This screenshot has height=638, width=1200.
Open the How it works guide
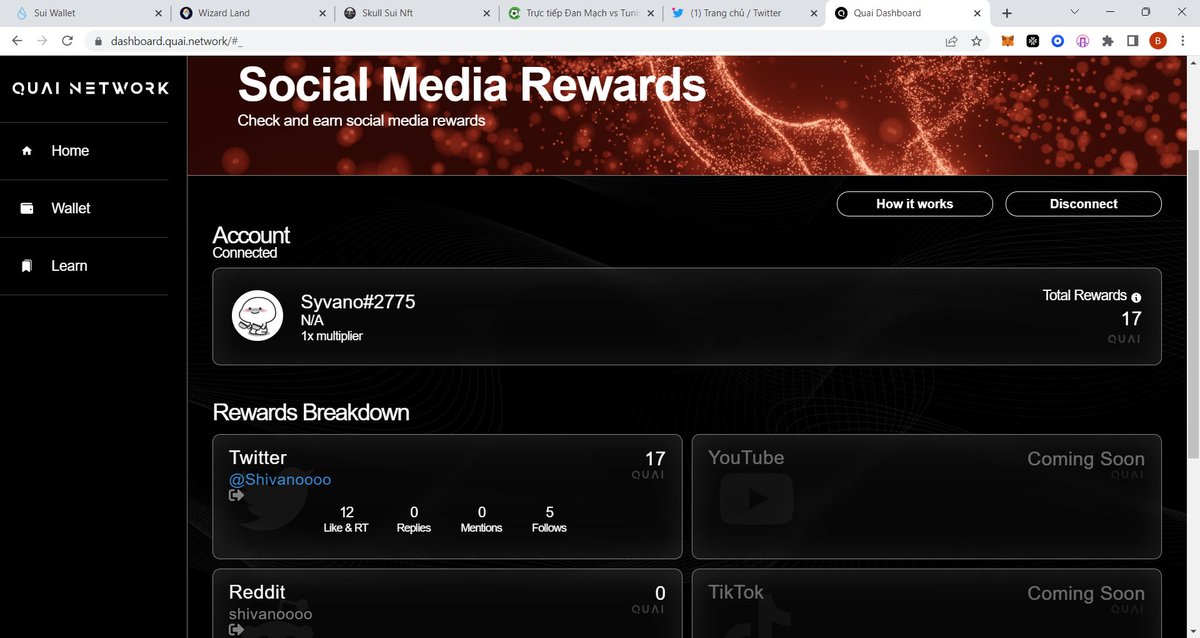click(x=914, y=204)
